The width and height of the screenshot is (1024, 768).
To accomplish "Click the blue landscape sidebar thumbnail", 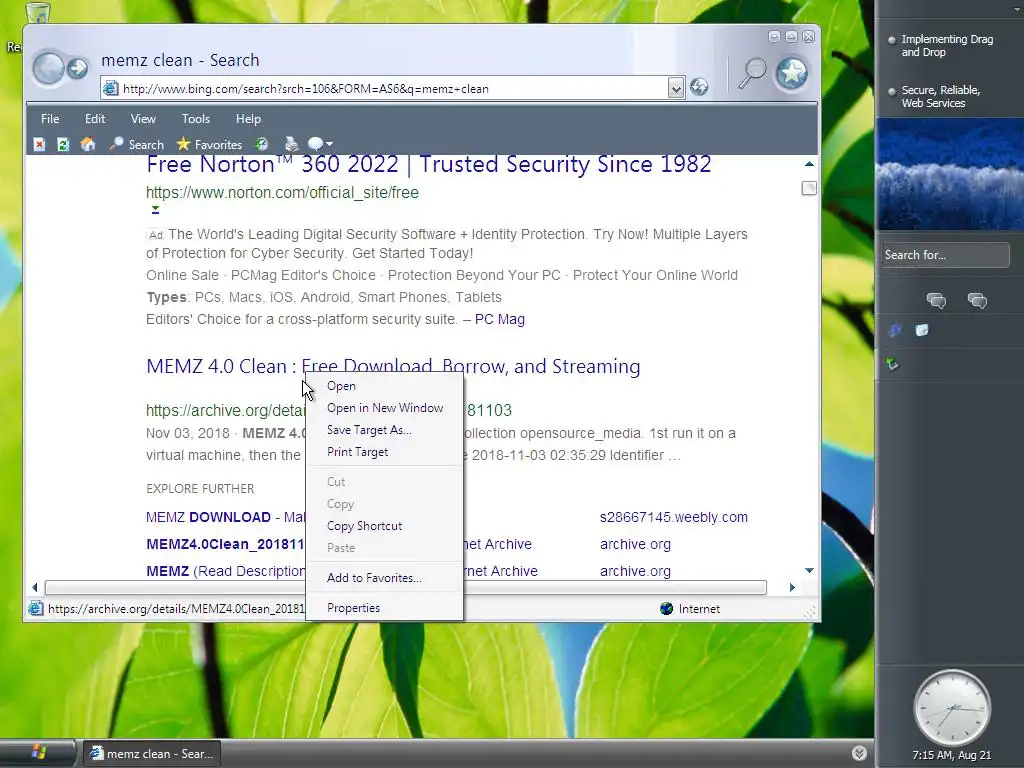I will click(x=950, y=174).
